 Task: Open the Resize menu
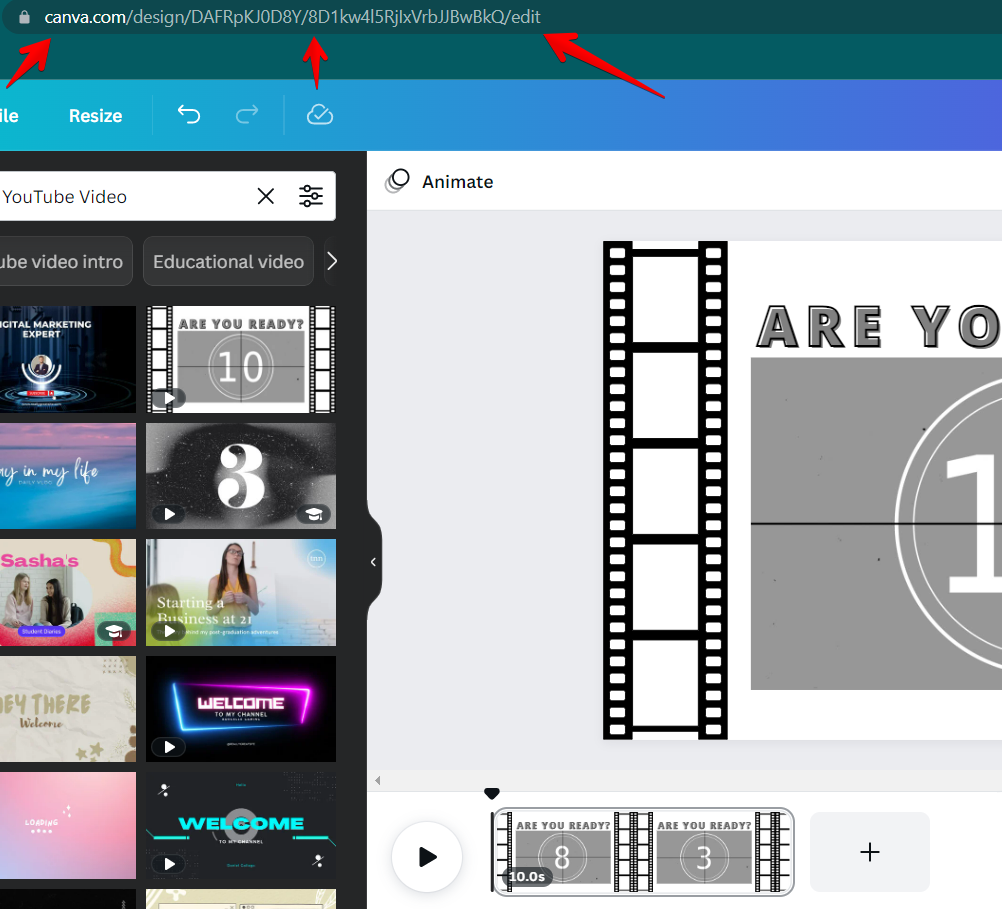coord(95,115)
